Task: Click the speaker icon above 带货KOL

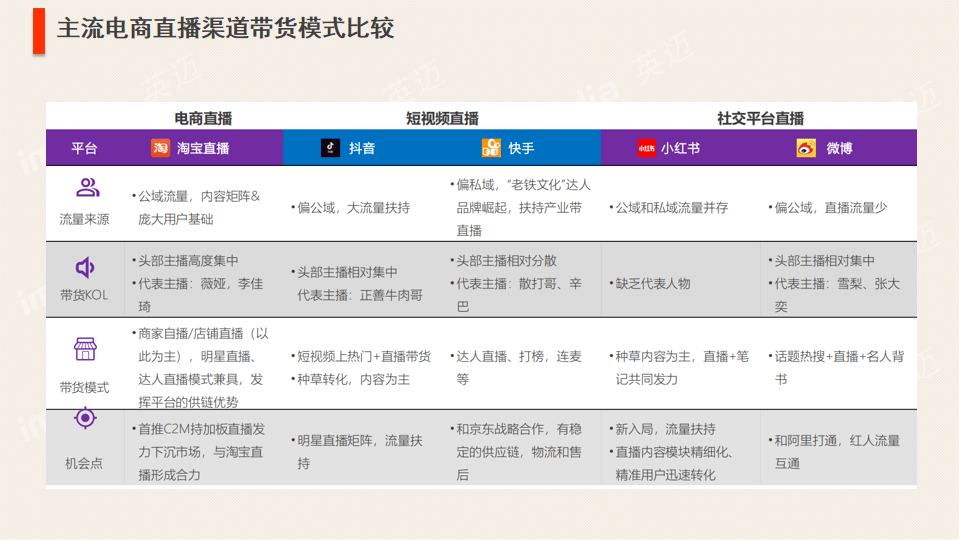Action: (85, 267)
